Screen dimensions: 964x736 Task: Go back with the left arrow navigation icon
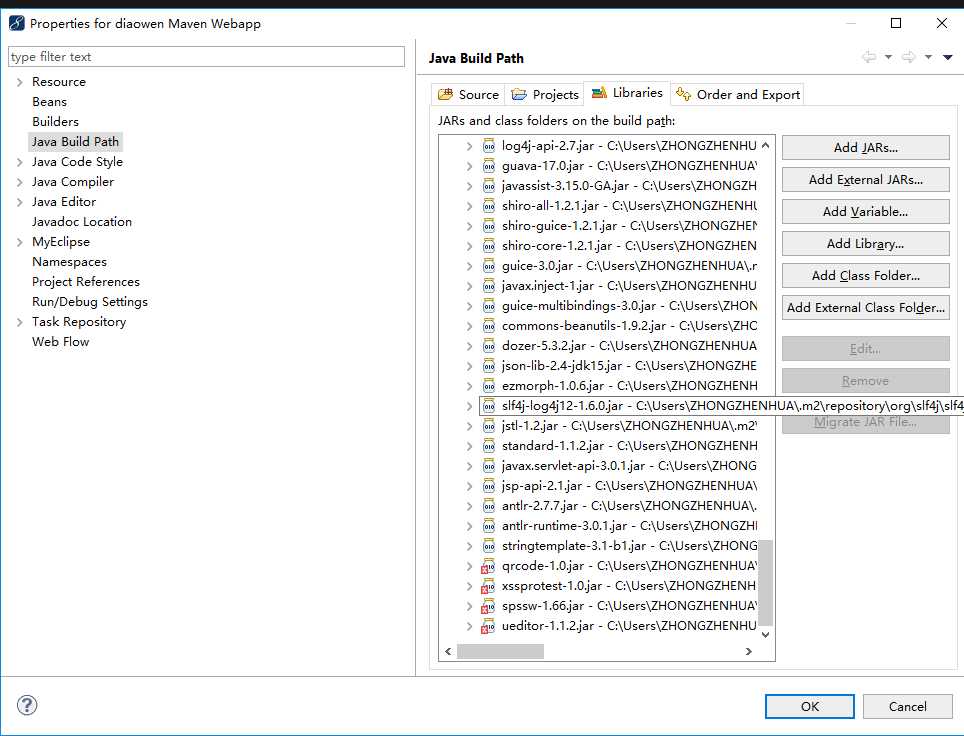click(869, 57)
